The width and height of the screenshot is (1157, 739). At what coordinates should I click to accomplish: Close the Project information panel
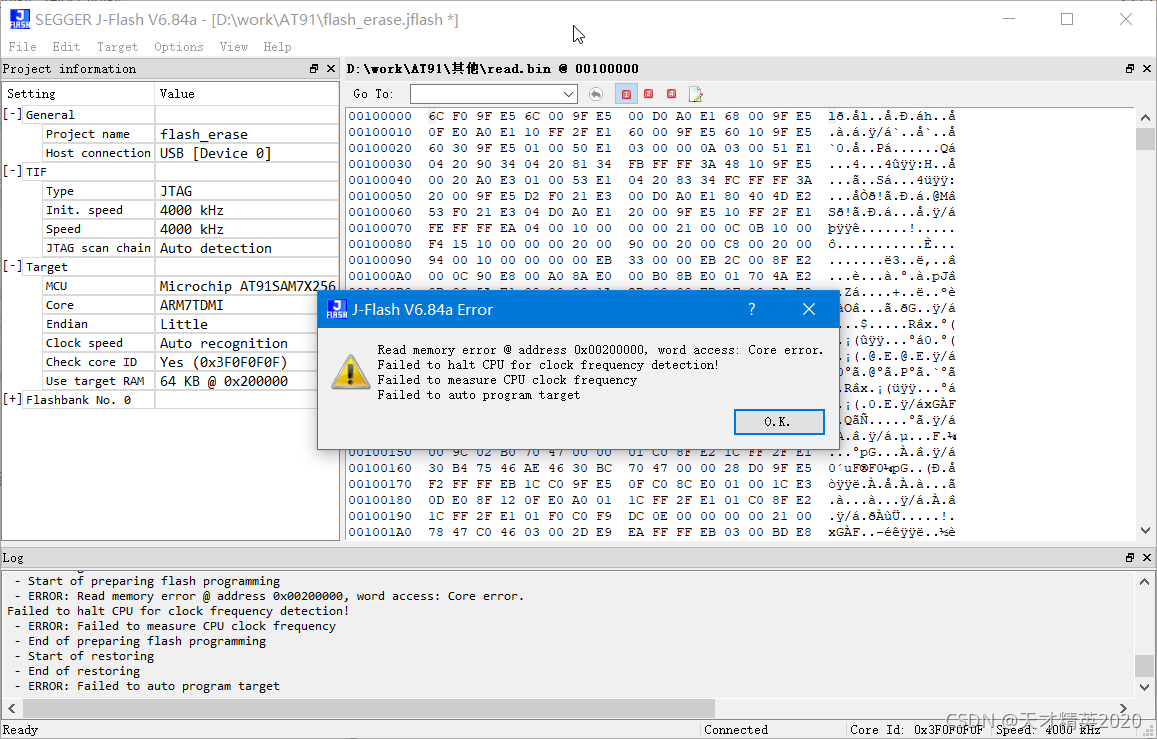coord(331,69)
